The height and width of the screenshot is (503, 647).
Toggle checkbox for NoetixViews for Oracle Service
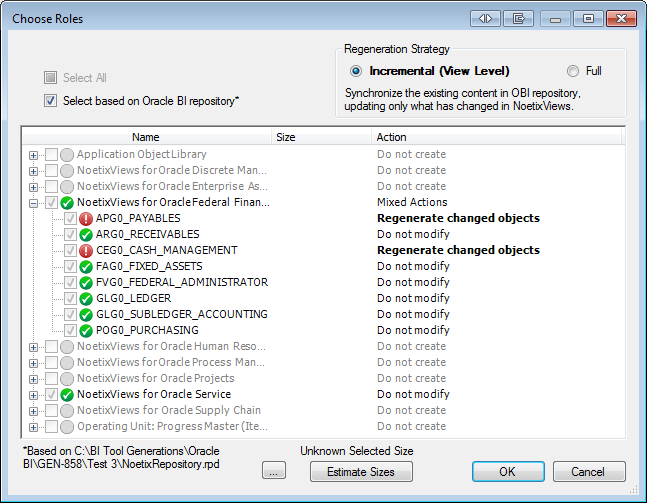pos(51,394)
